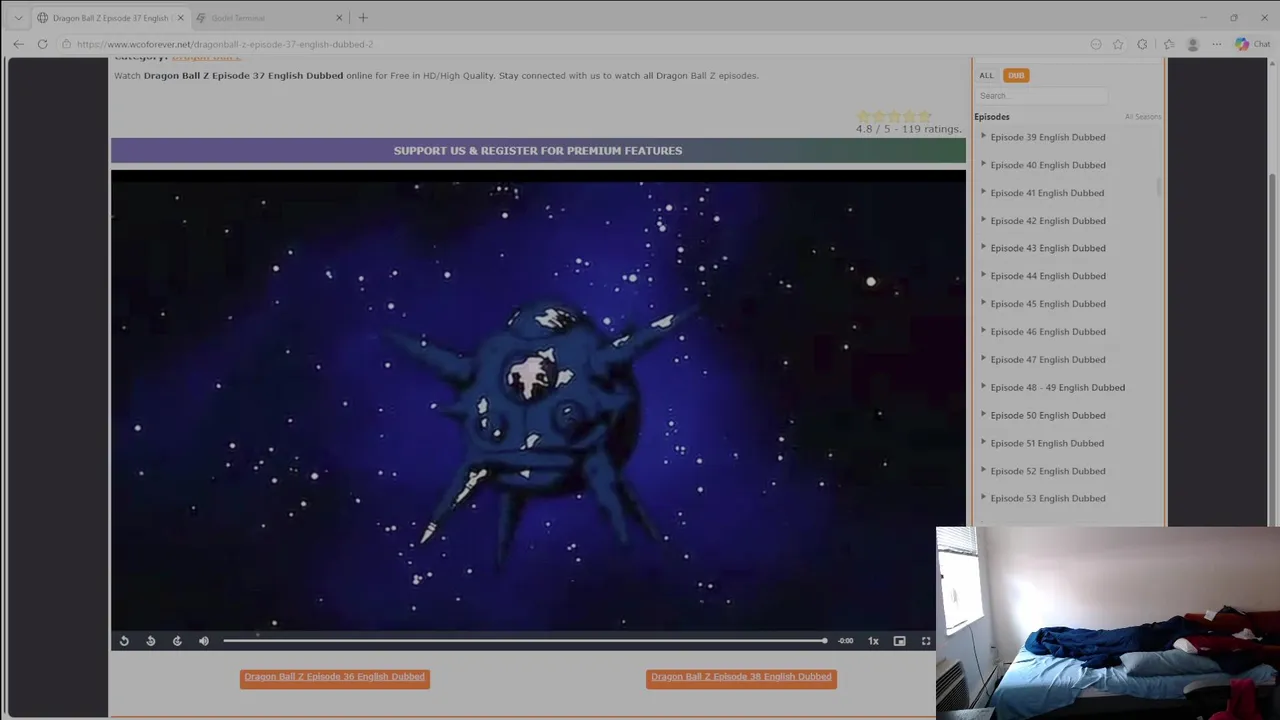Screen dimensions: 1280x720
Task: Open the browser tab search dropdown
Action: click(18, 18)
